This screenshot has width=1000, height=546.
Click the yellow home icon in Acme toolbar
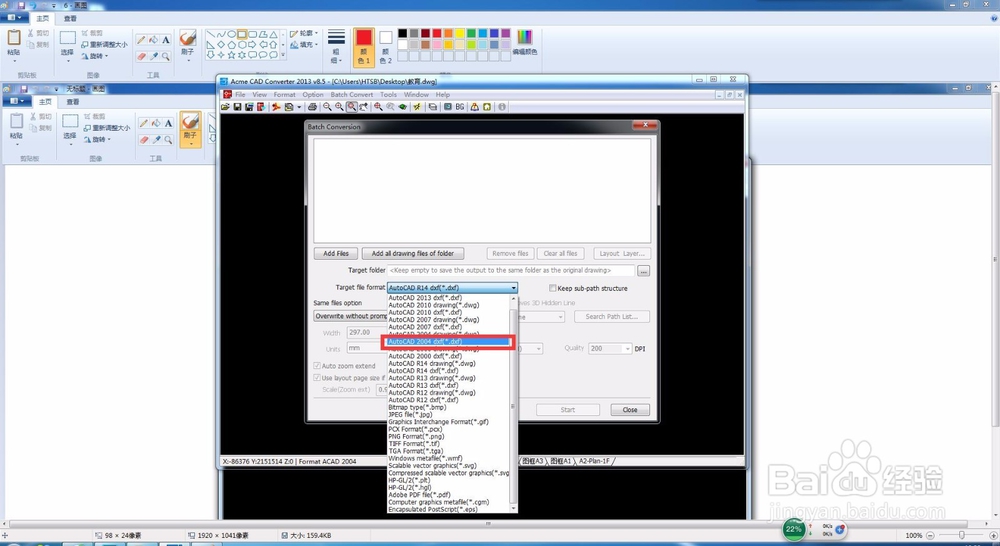tap(487, 107)
